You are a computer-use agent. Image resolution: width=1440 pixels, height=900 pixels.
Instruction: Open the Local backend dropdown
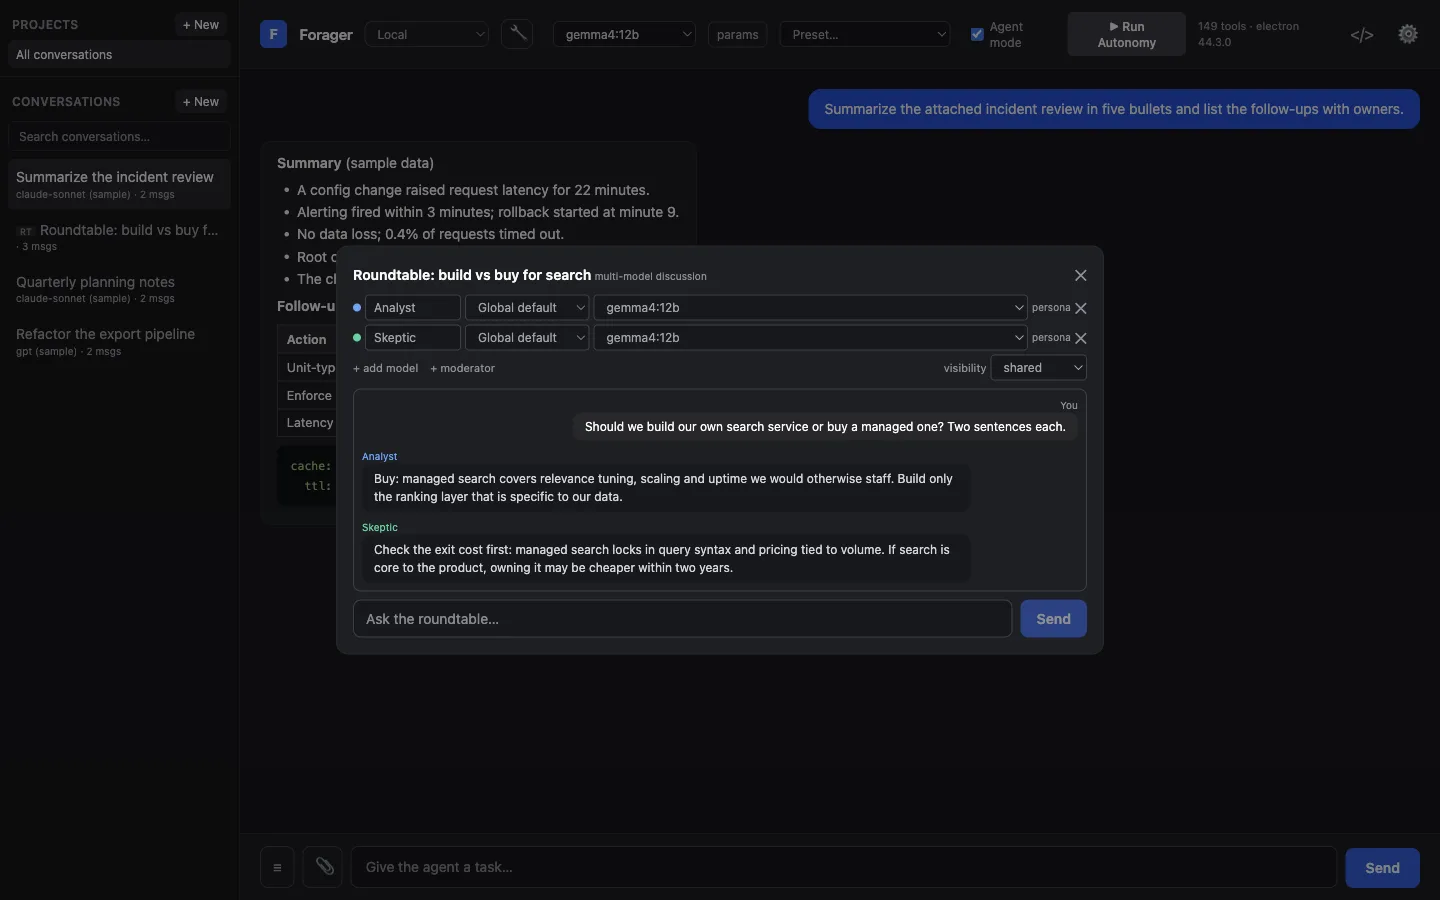427,34
